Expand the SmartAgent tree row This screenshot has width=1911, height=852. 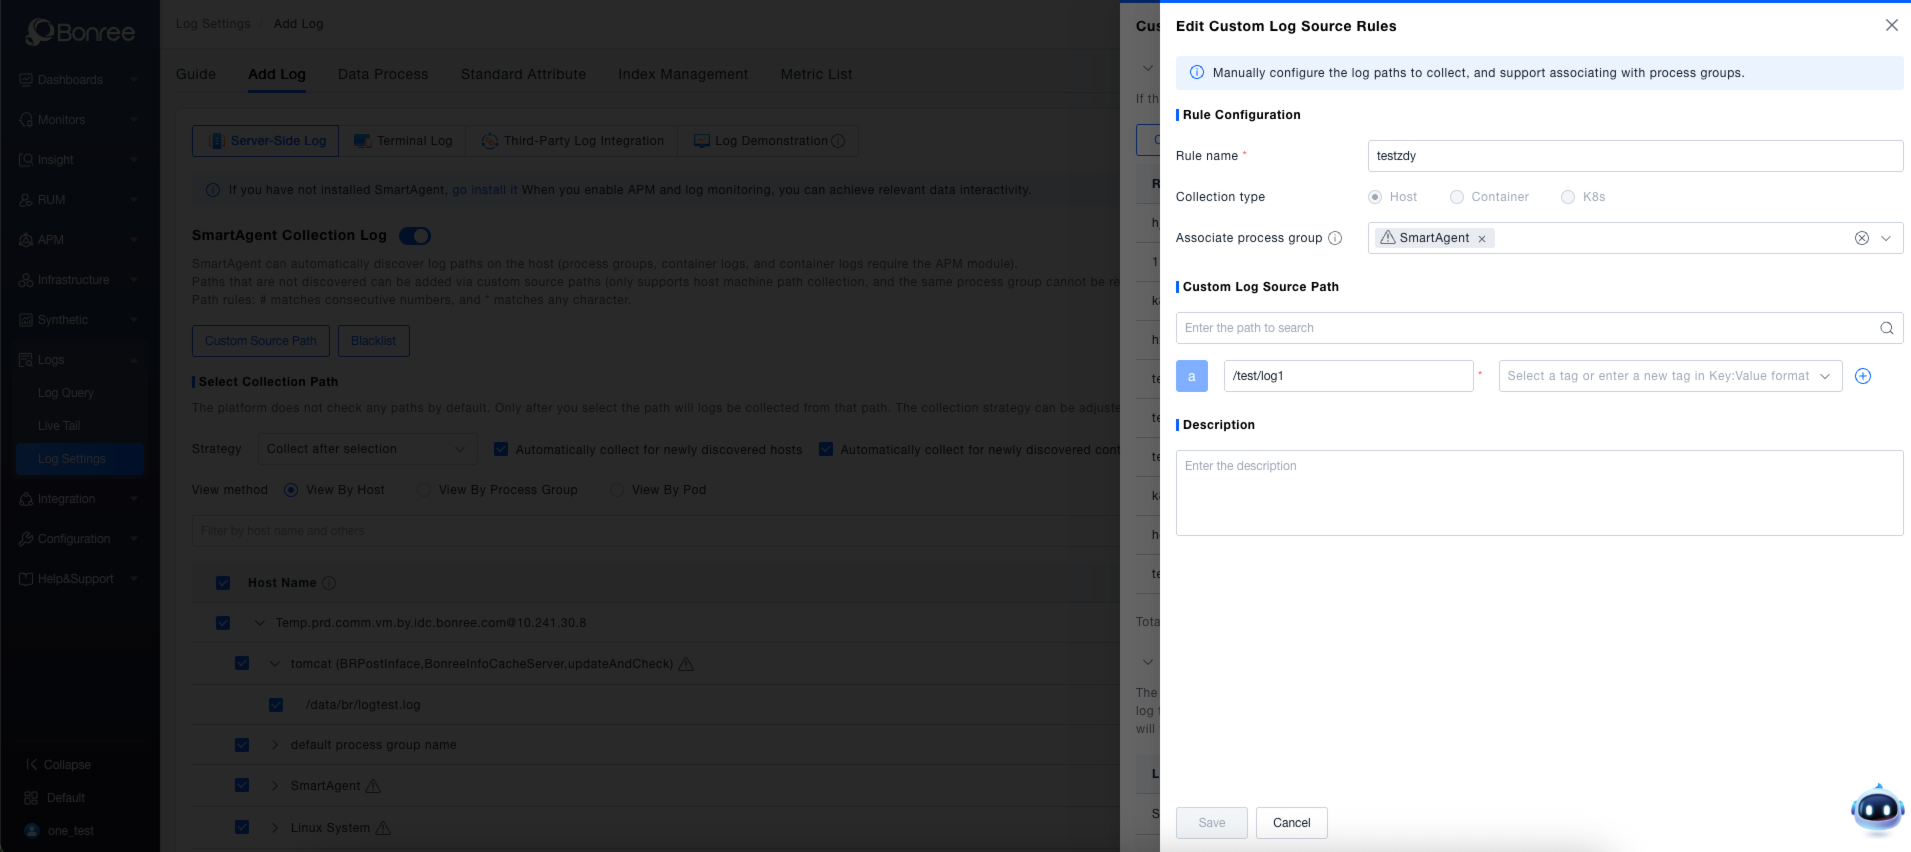pos(275,786)
